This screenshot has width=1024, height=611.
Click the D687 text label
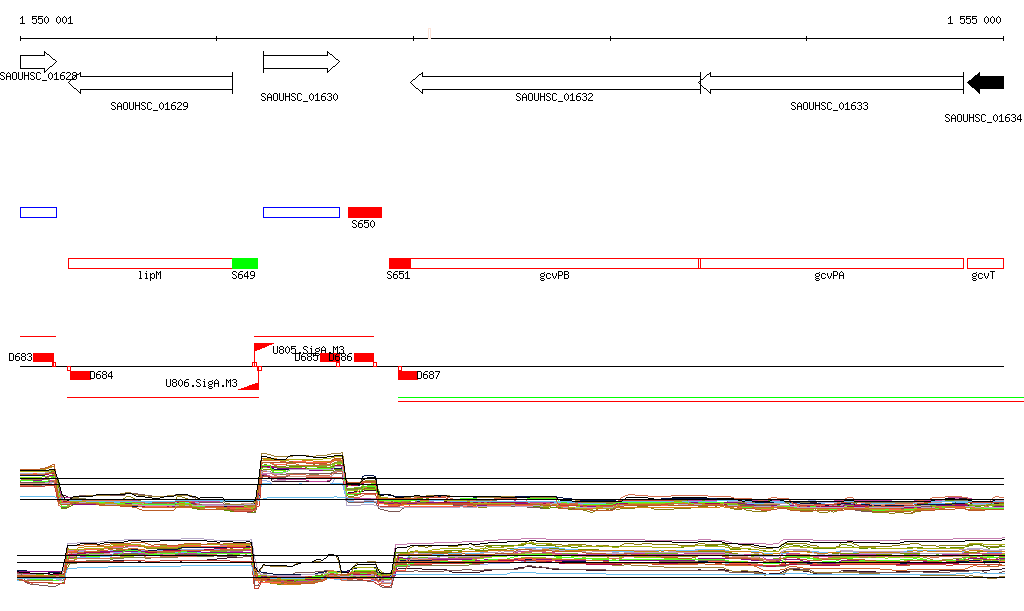tap(428, 375)
